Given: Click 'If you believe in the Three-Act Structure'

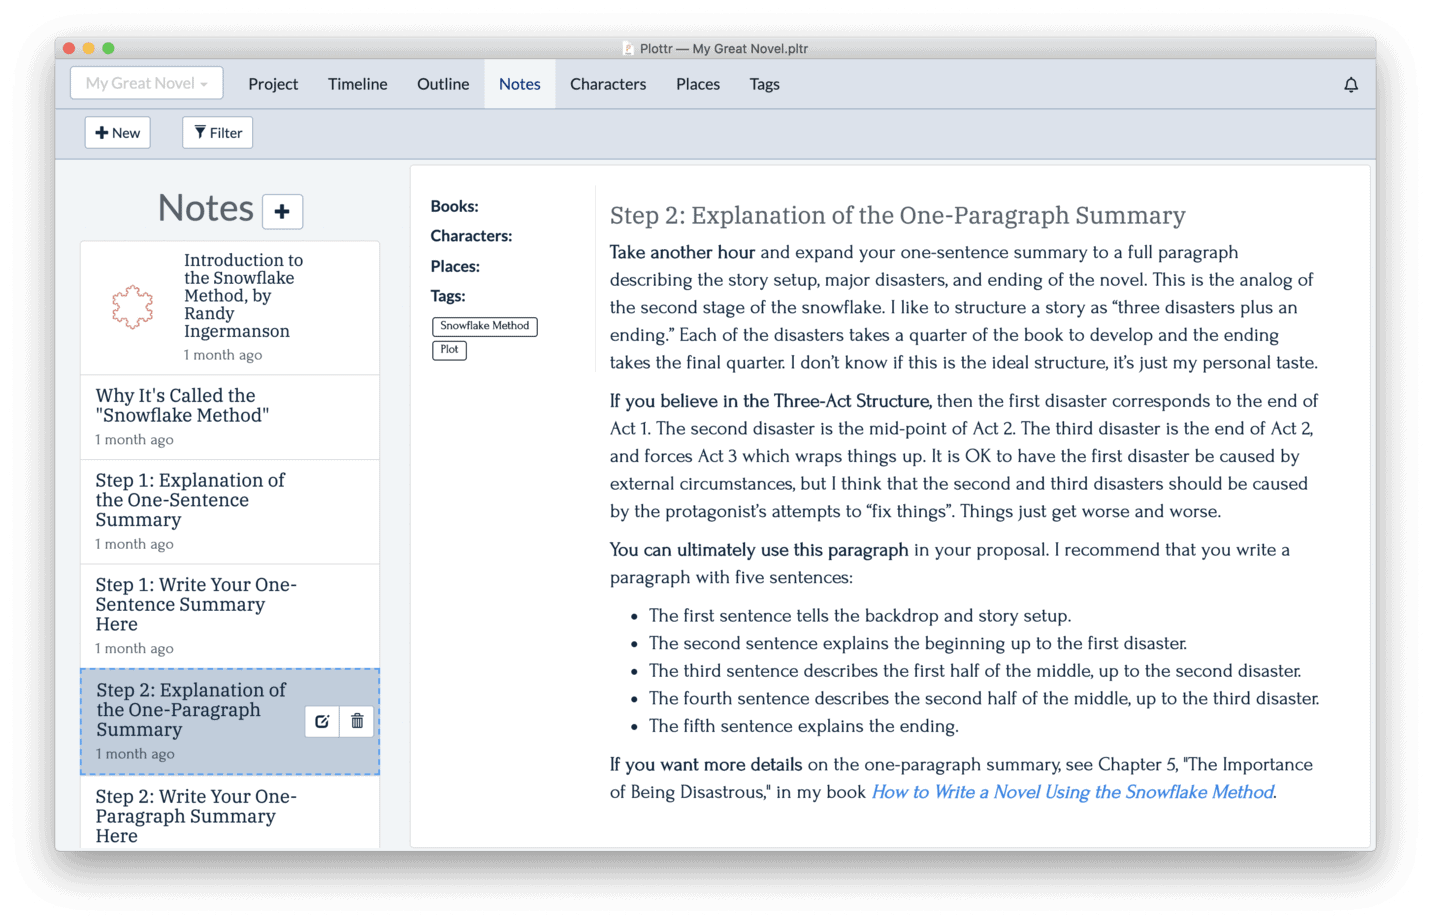Looking at the screenshot, I should point(771,401).
